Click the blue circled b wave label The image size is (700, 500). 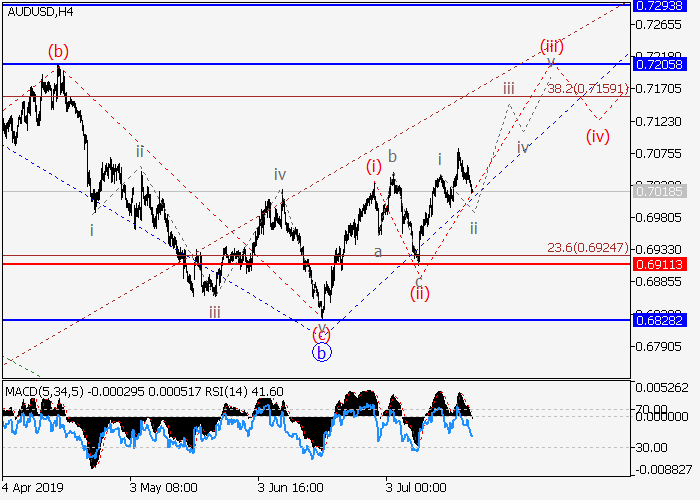click(x=321, y=352)
